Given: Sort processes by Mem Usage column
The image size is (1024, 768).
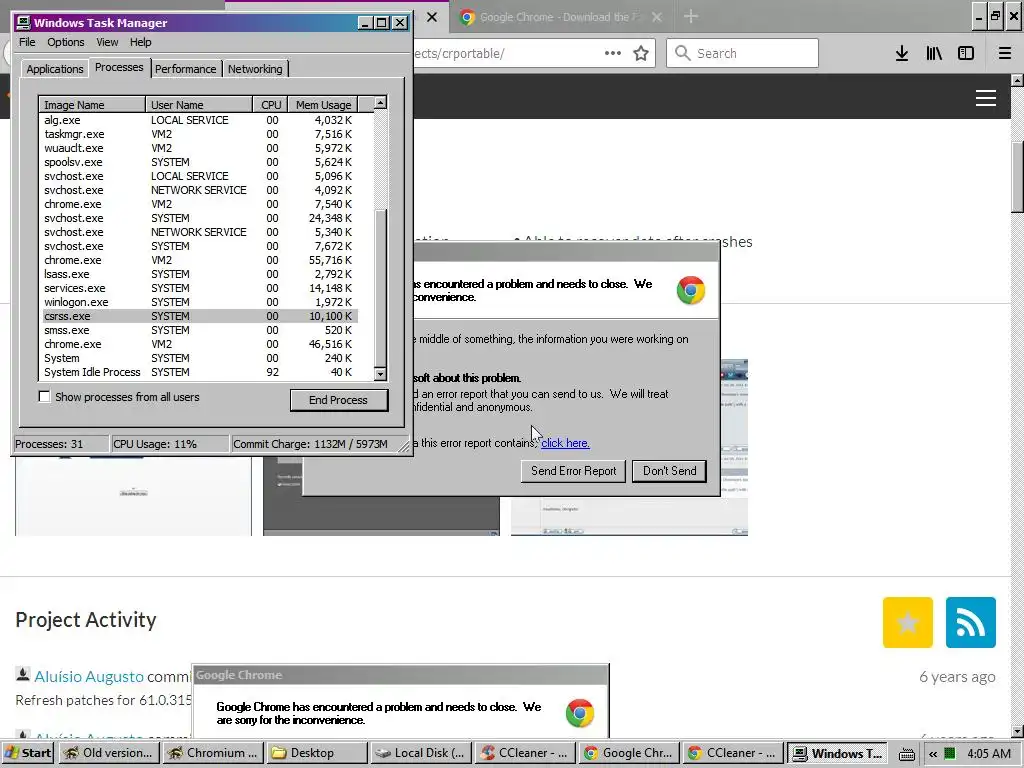Looking at the screenshot, I should tap(323, 104).
